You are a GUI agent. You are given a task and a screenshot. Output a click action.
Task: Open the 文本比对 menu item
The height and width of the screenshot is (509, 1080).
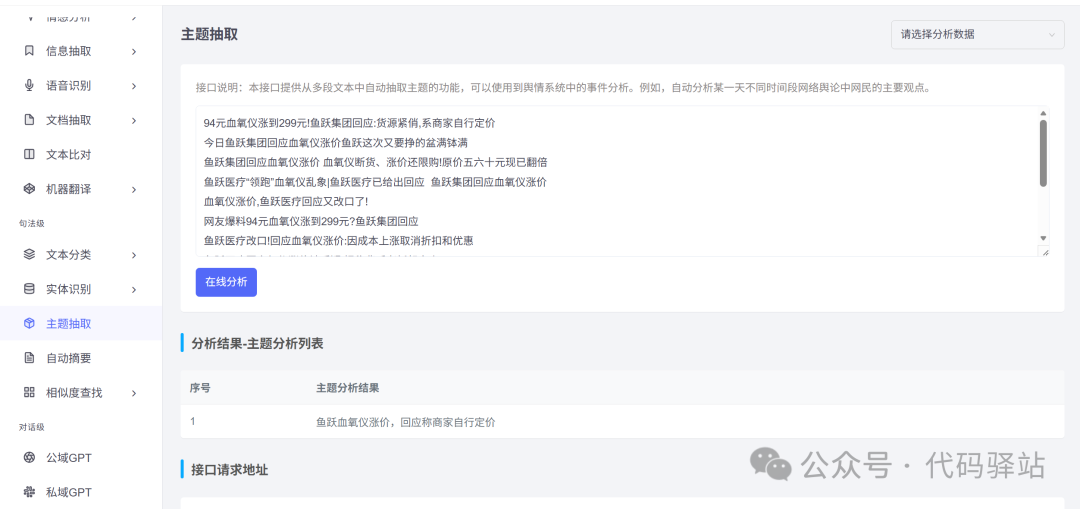click(x=81, y=154)
